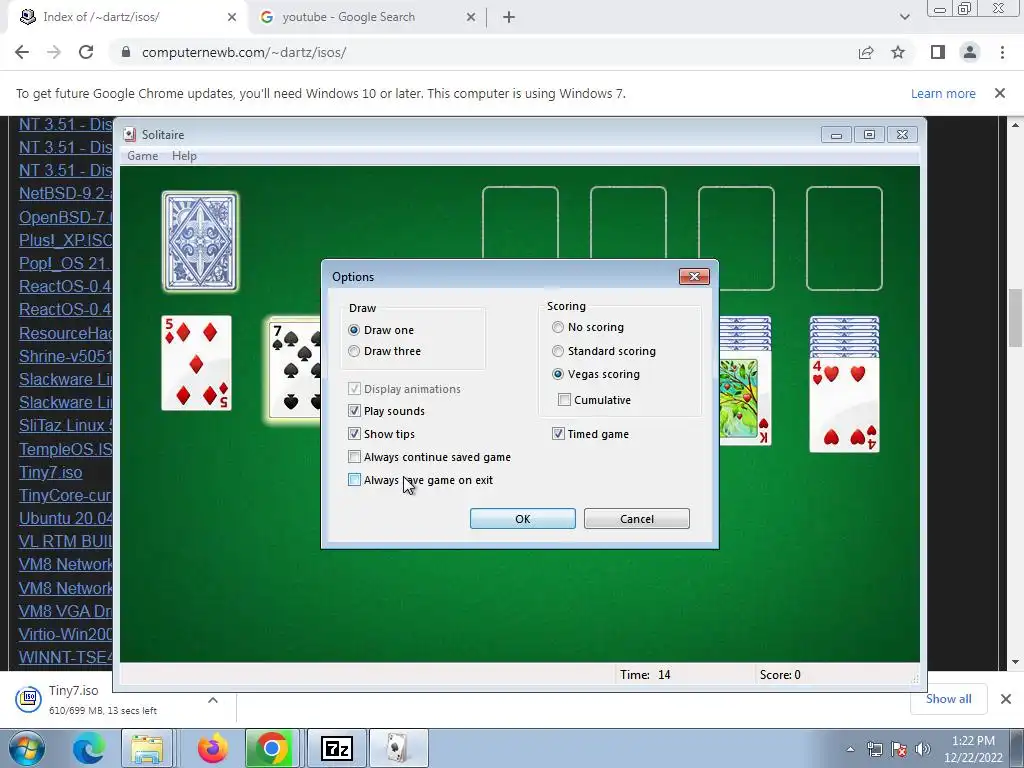Image resolution: width=1024 pixels, height=768 pixels.
Task: Open the Tiny7.iso link
Action: pos(50,472)
